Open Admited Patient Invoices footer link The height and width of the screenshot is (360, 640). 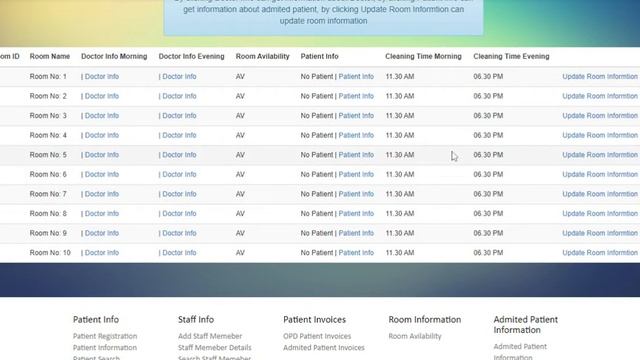point(324,347)
